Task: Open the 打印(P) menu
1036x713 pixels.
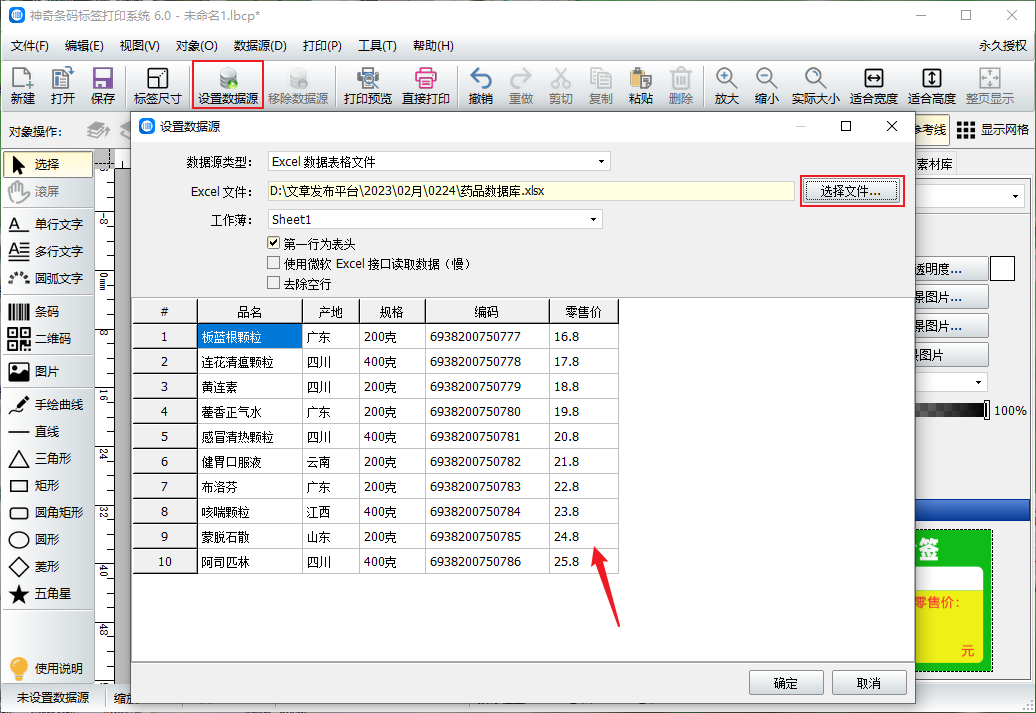Action: (x=322, y=46)
